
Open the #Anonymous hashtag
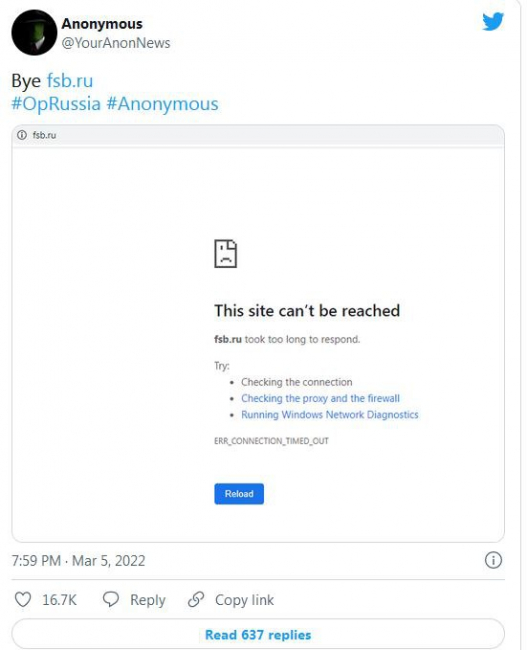163,104
